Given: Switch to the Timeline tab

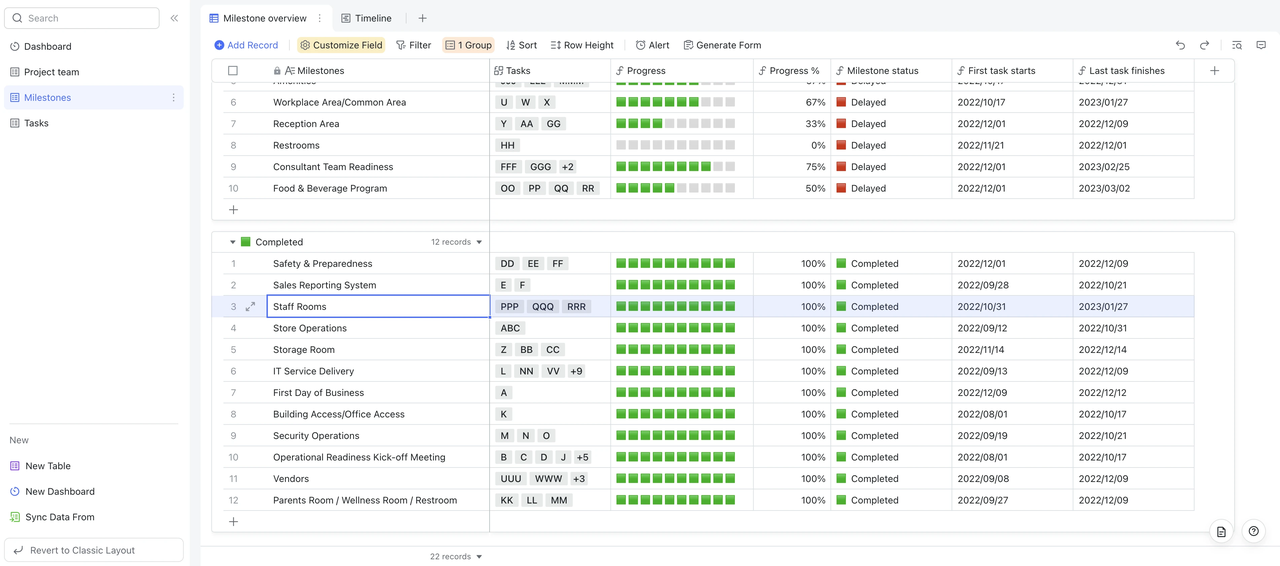Looking at the screenshot, I should pos(366,18).
